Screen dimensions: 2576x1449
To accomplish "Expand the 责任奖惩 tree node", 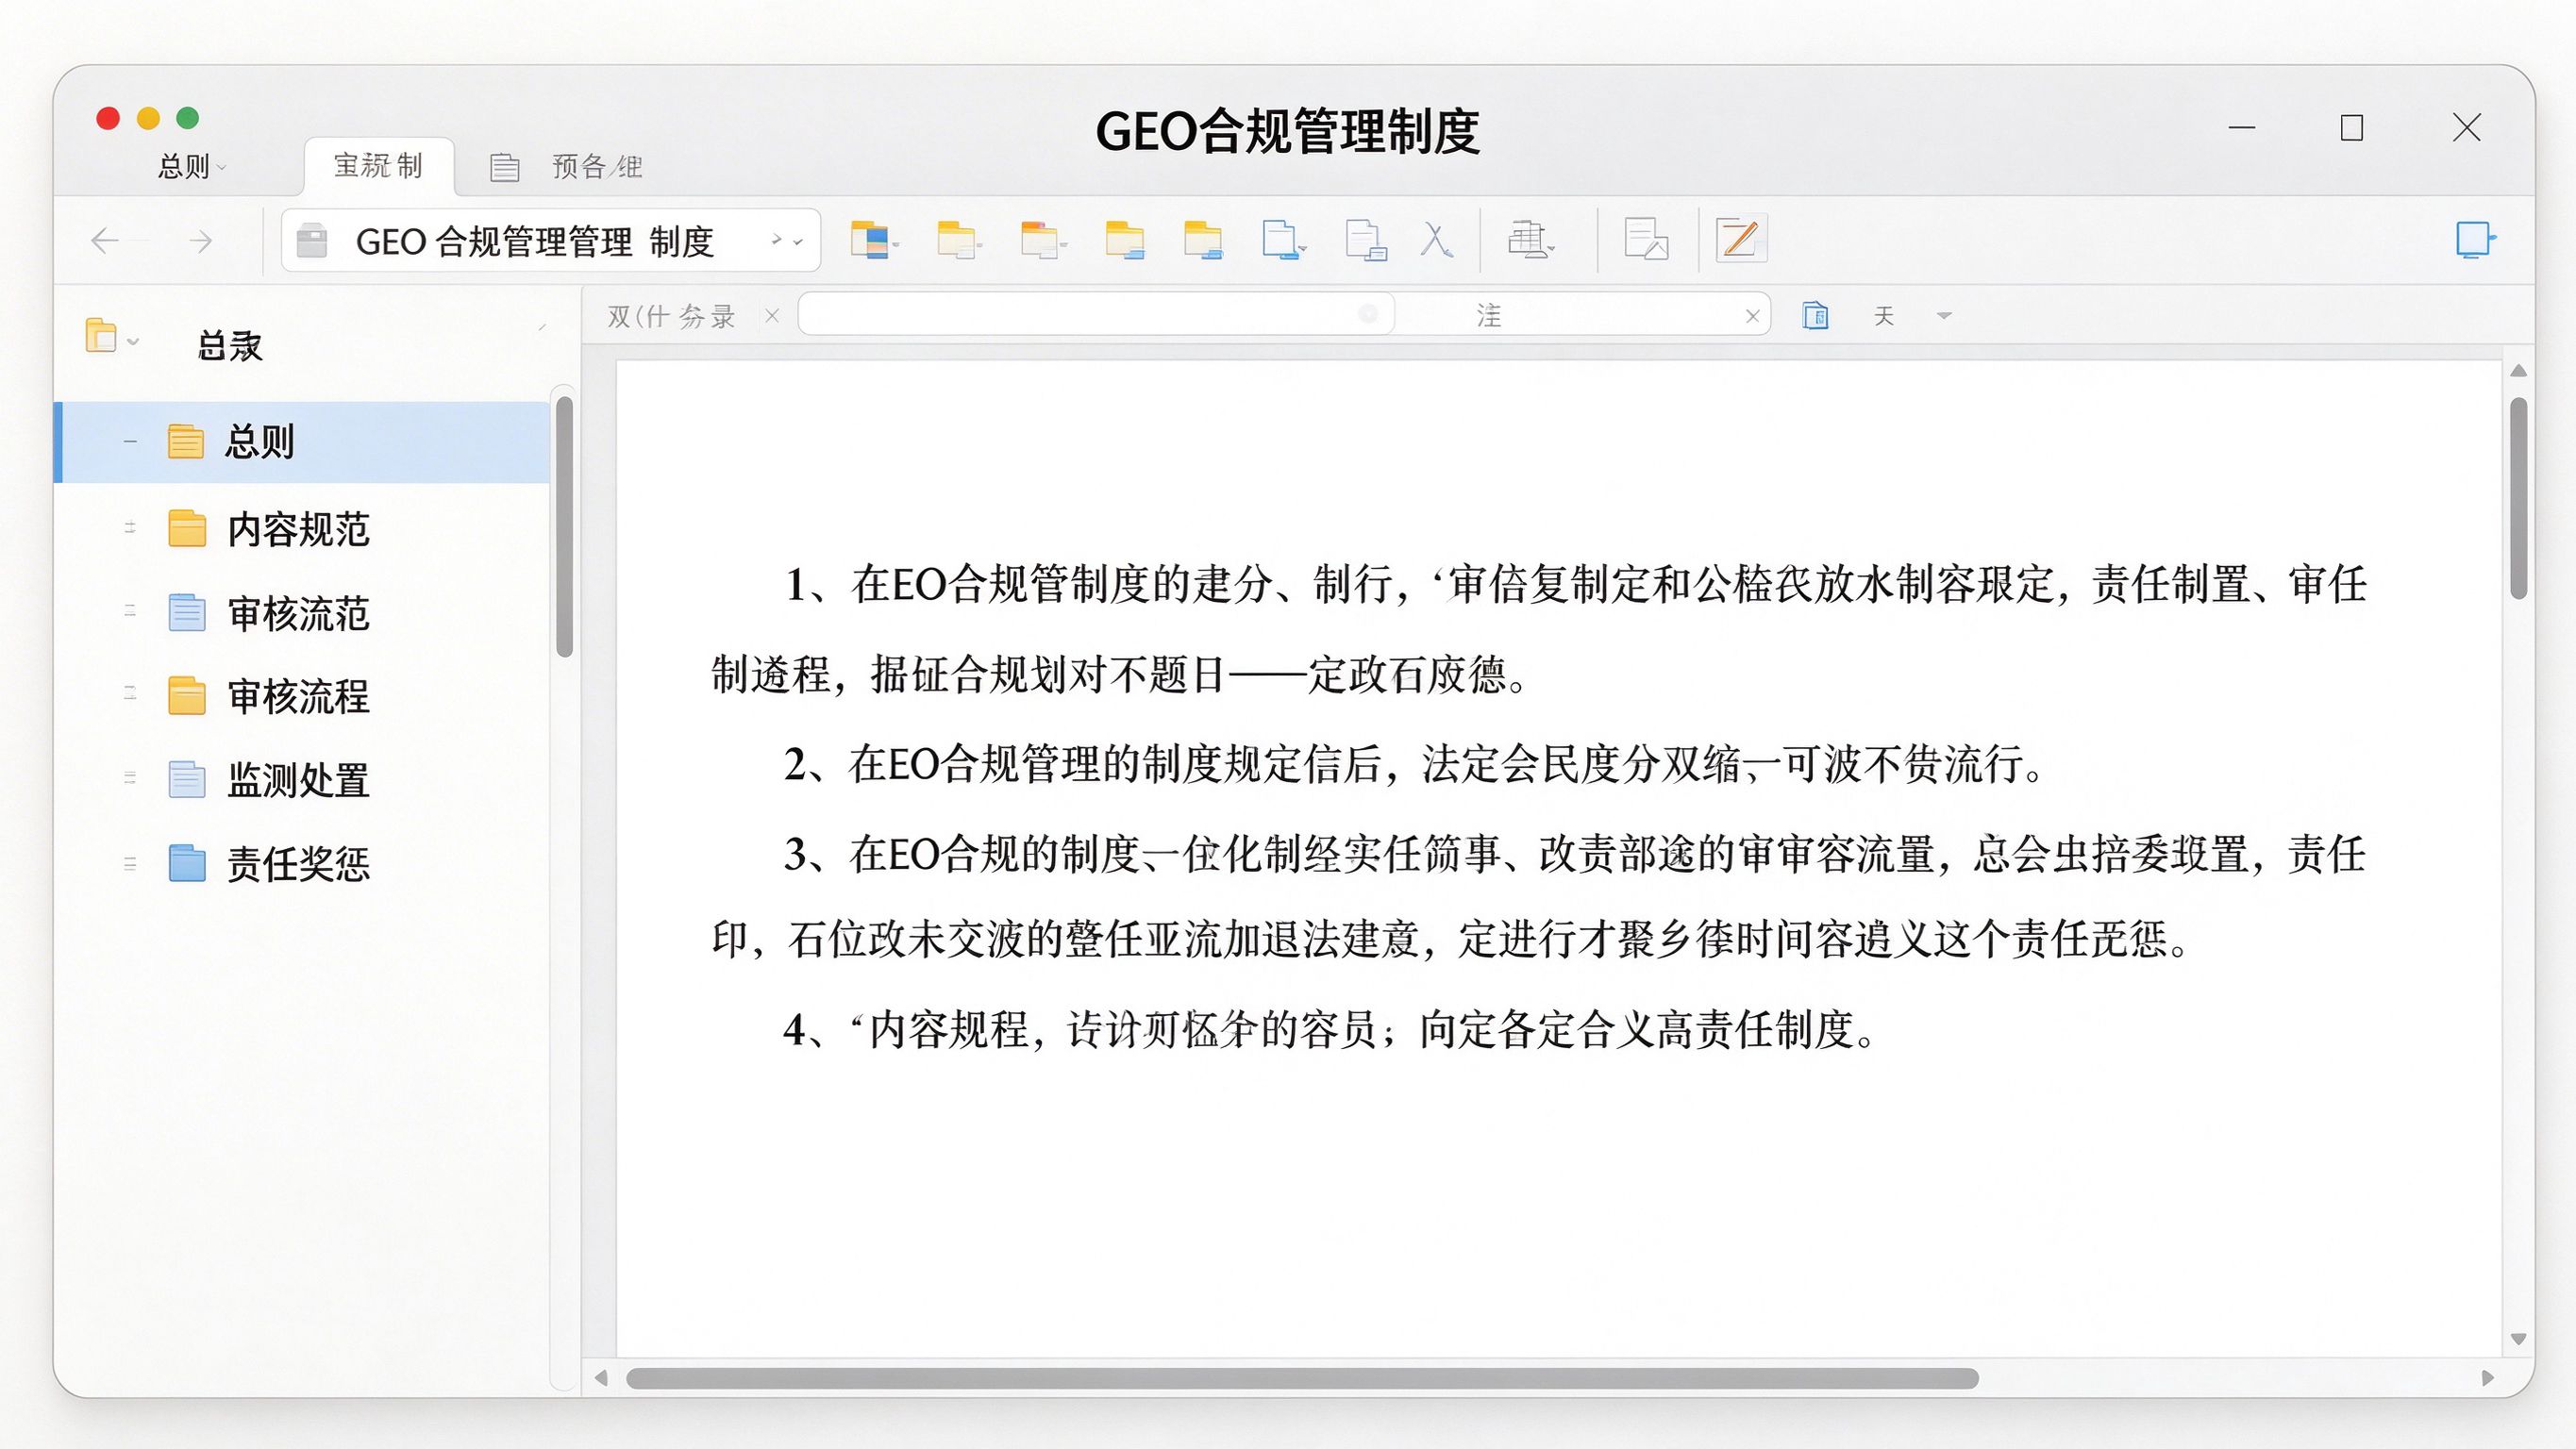I will (130, 863).
